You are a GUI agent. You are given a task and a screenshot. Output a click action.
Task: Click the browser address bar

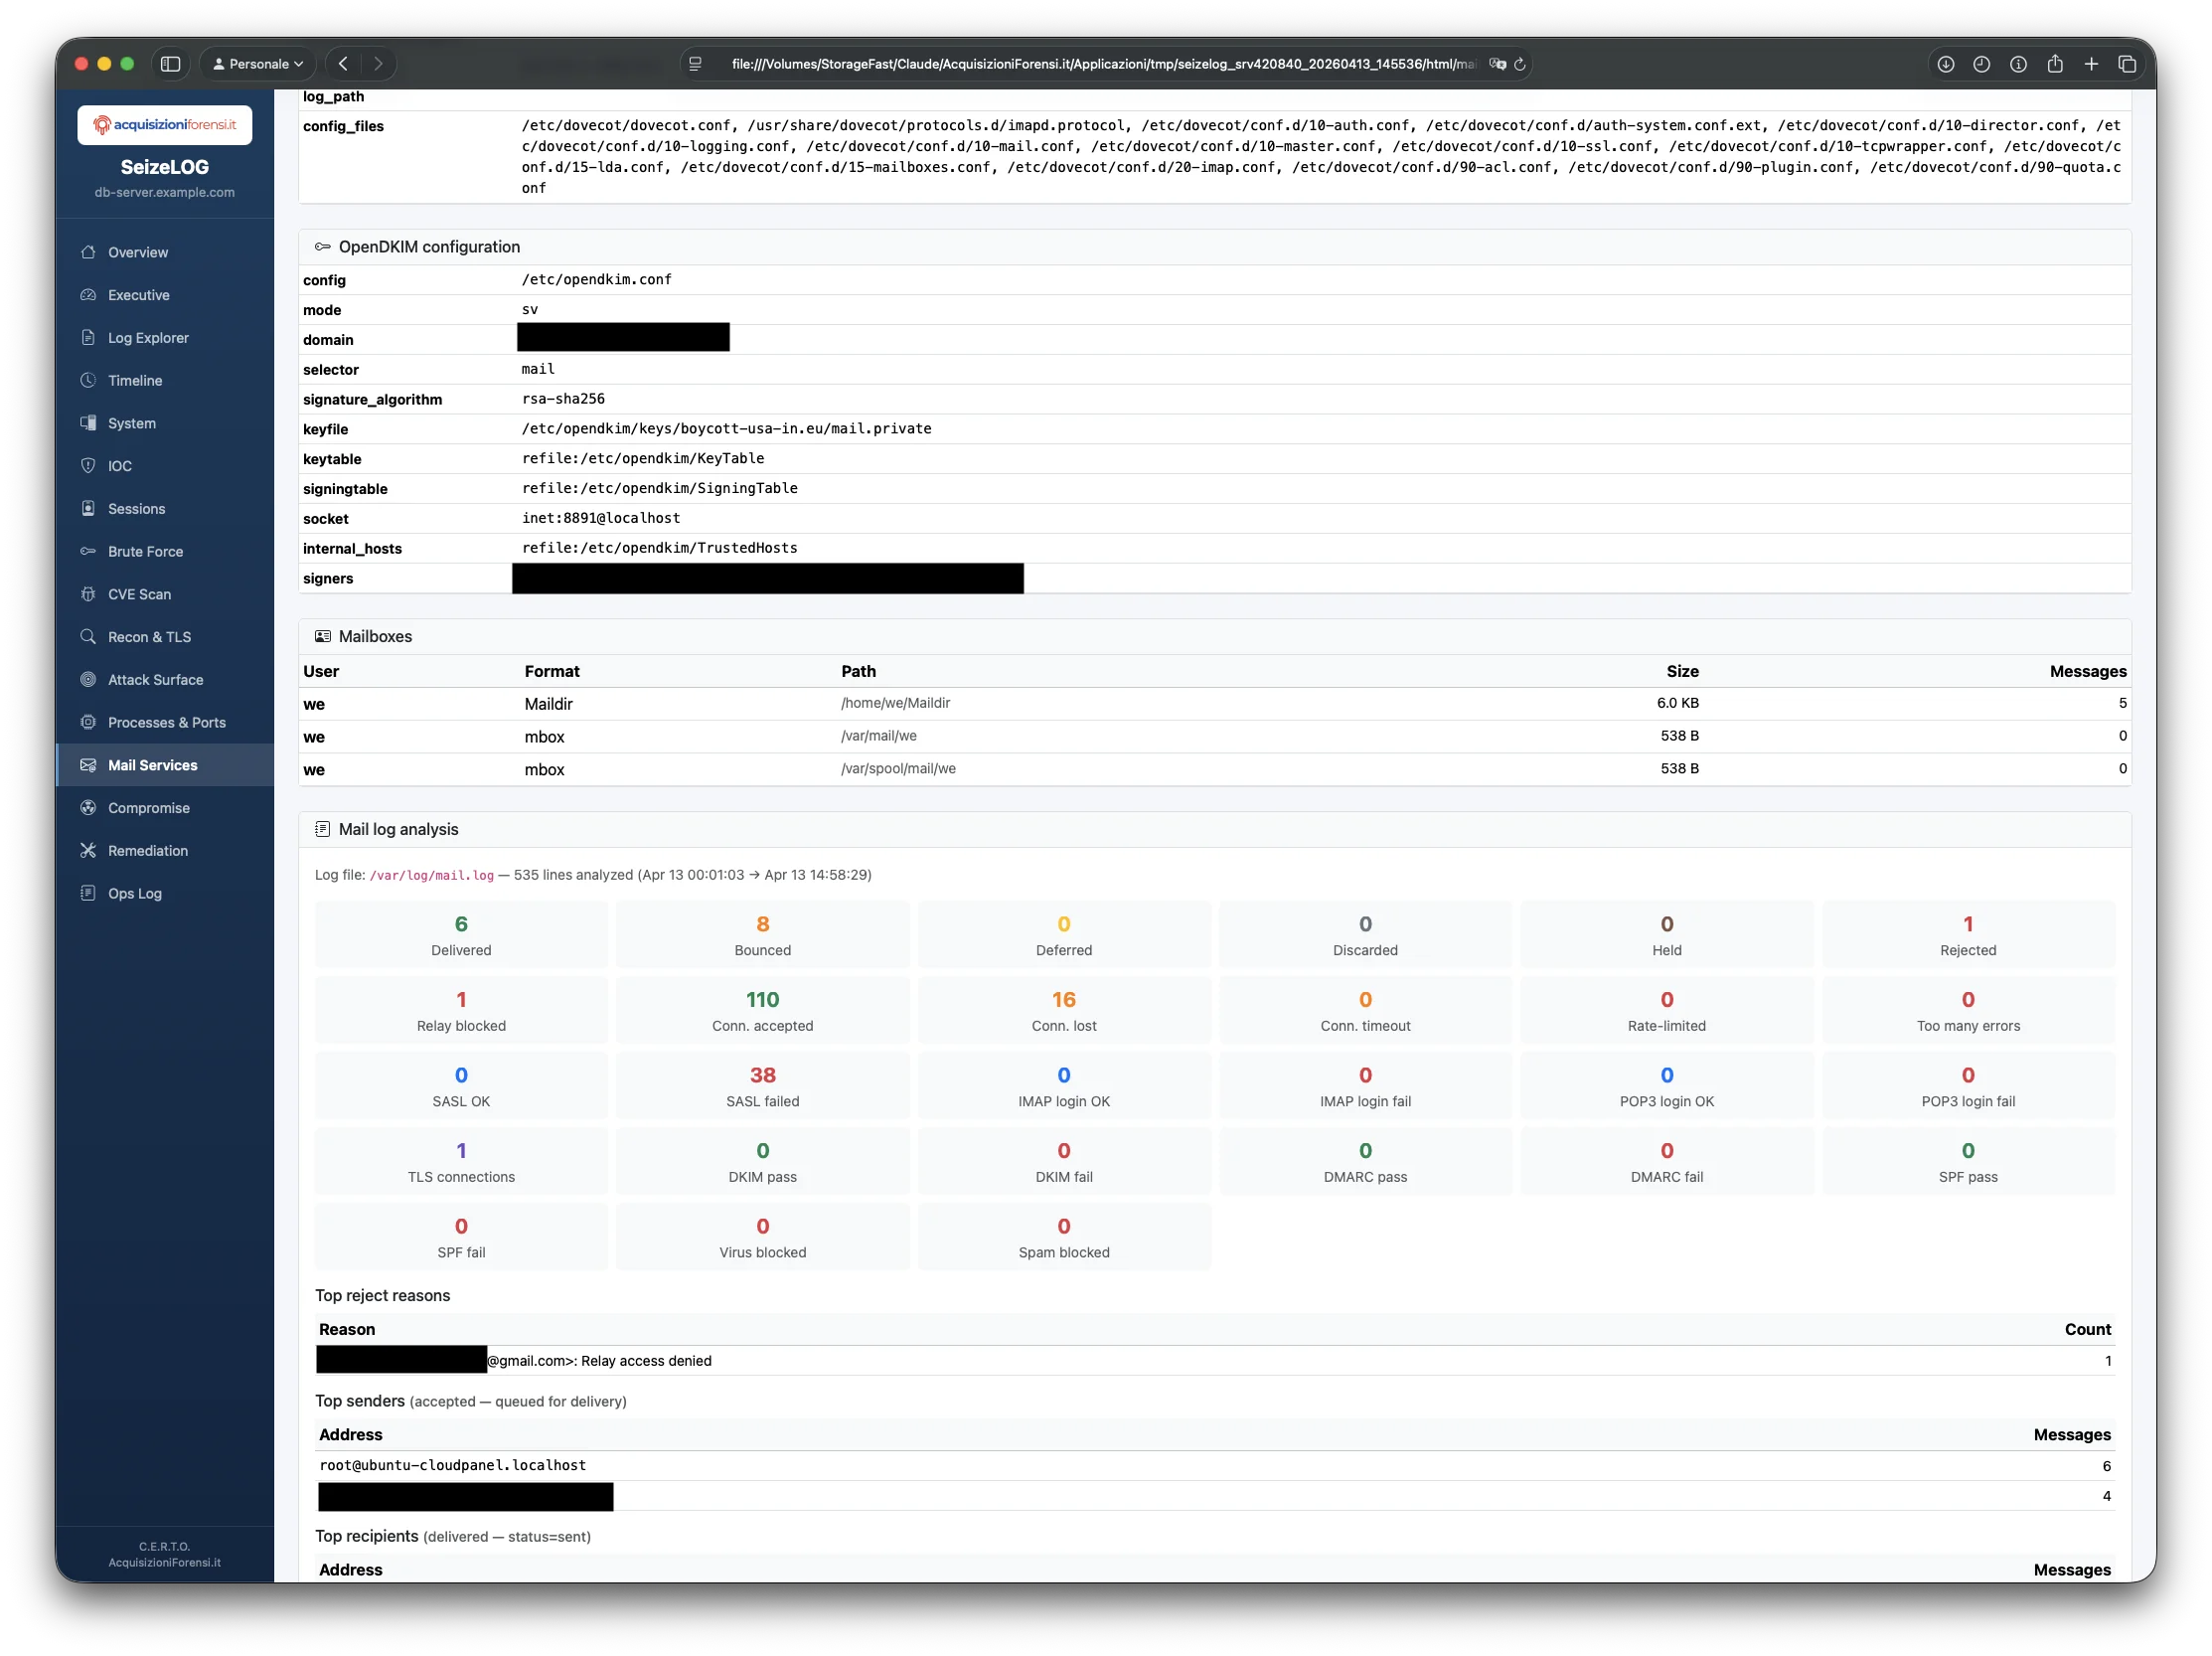(x=1100, y=63)
